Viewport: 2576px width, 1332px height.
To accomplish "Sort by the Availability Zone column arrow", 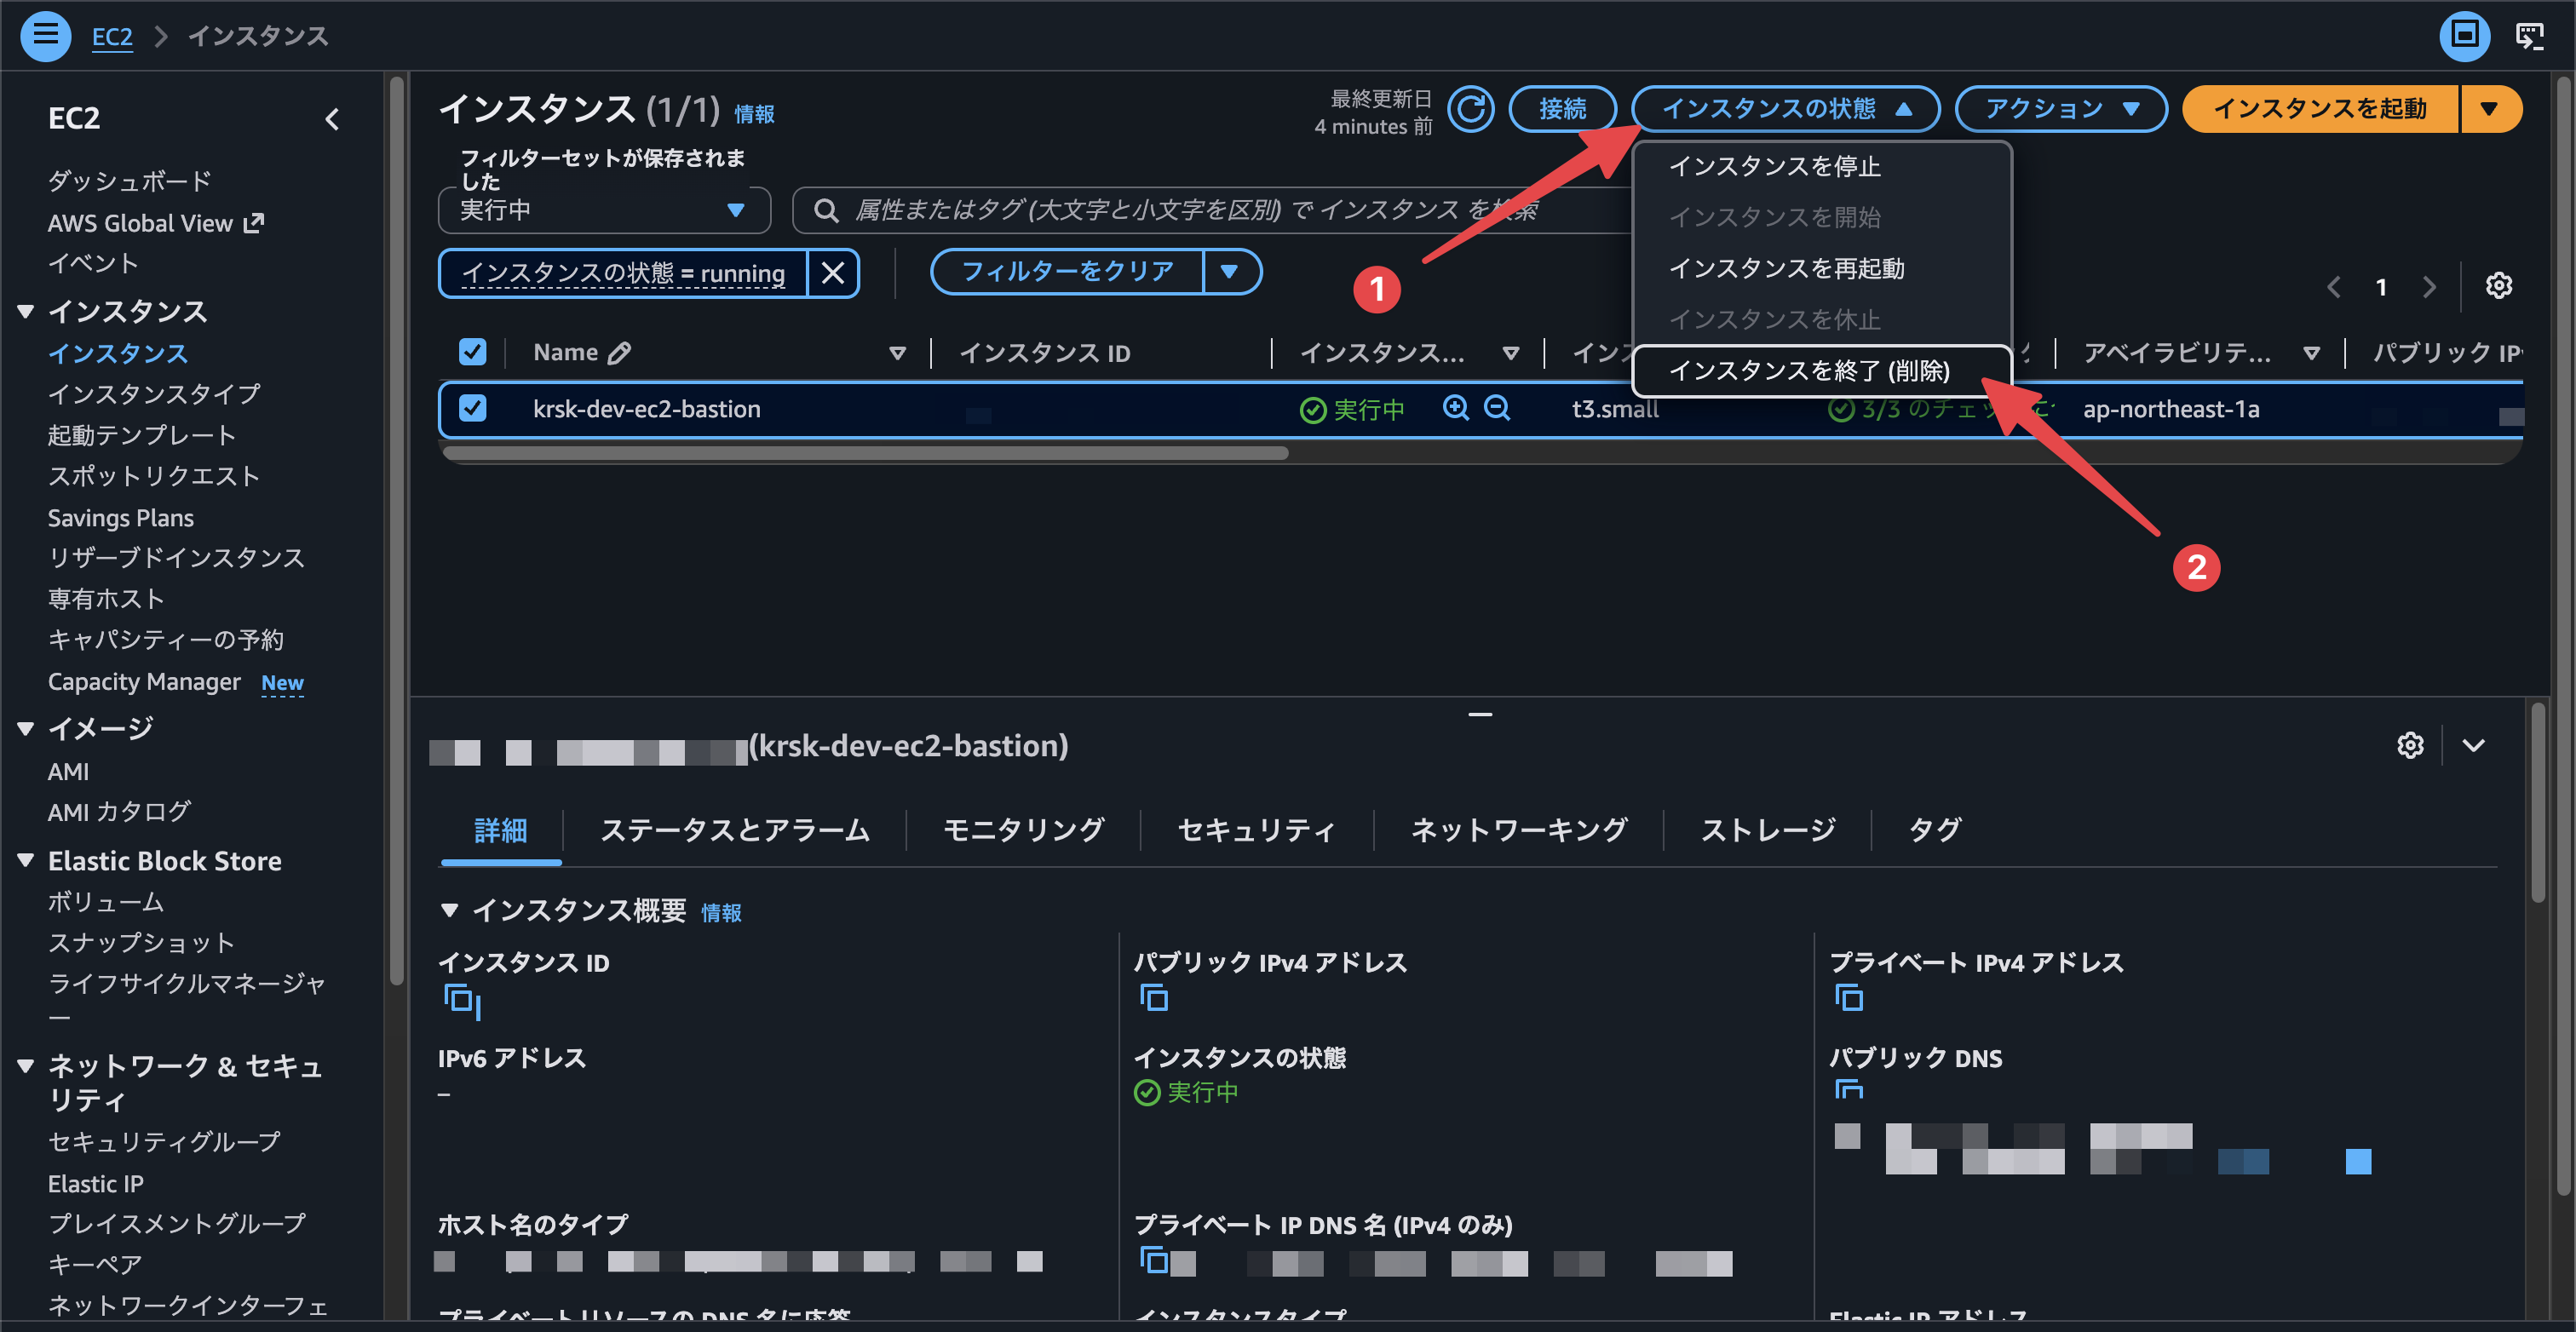I will [x=2311, y=353].
